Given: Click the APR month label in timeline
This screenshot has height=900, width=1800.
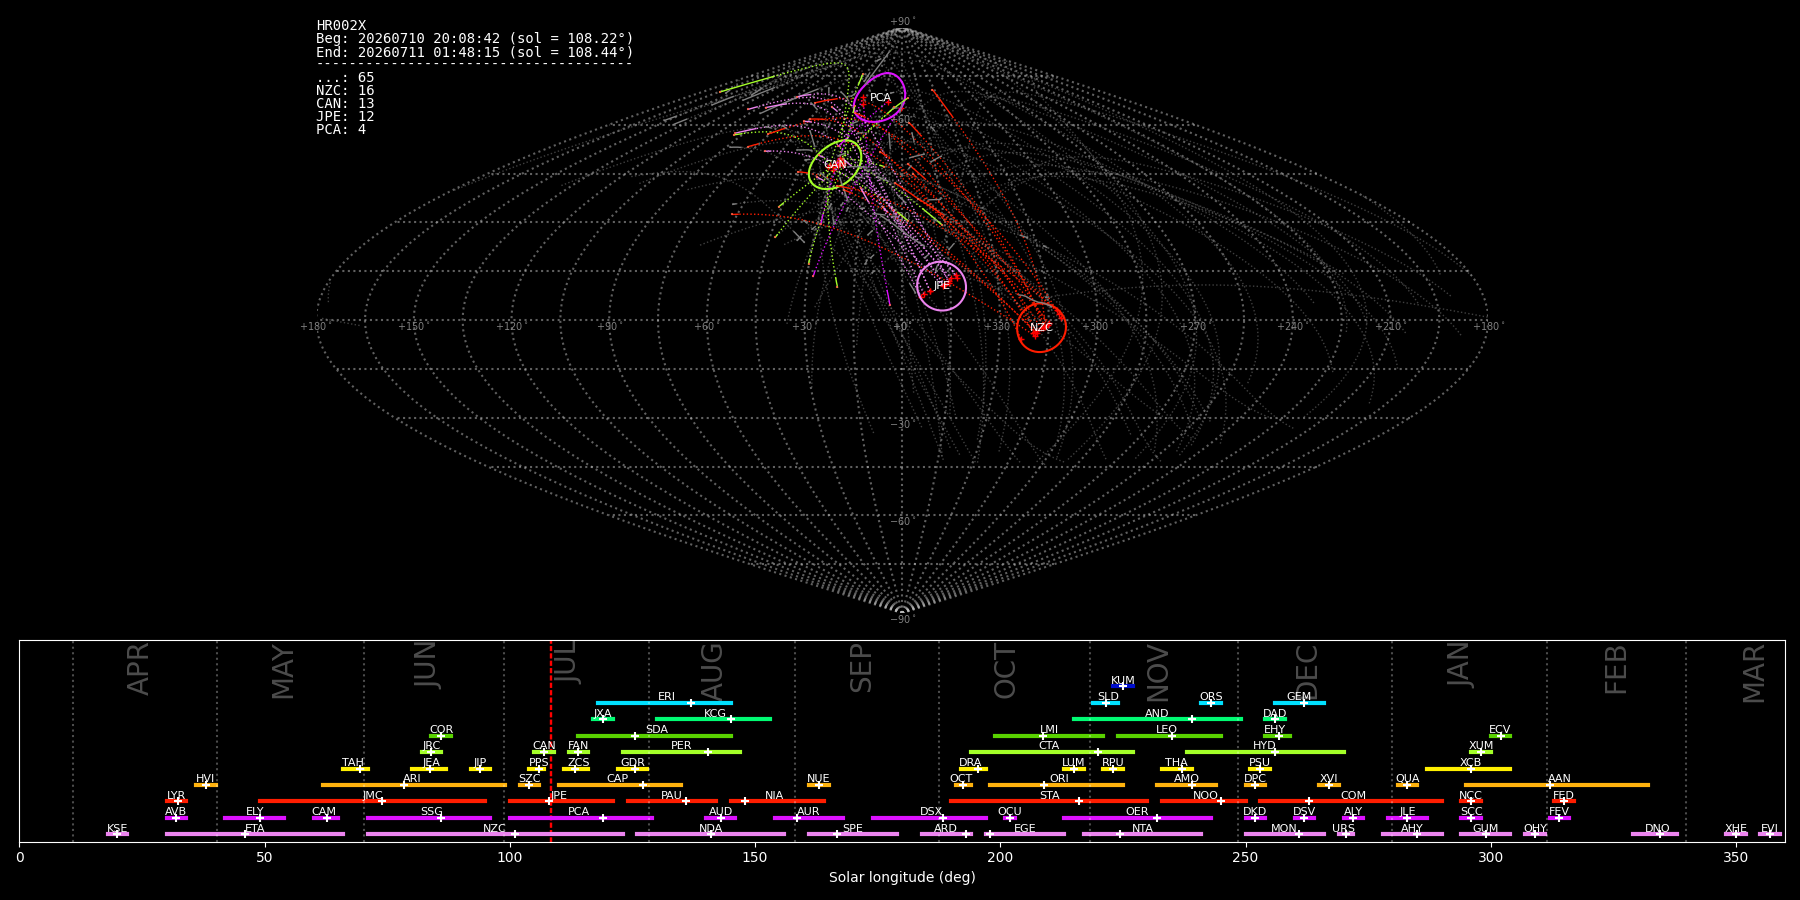Looking at the screenshot, I should (x=138, y=669).
